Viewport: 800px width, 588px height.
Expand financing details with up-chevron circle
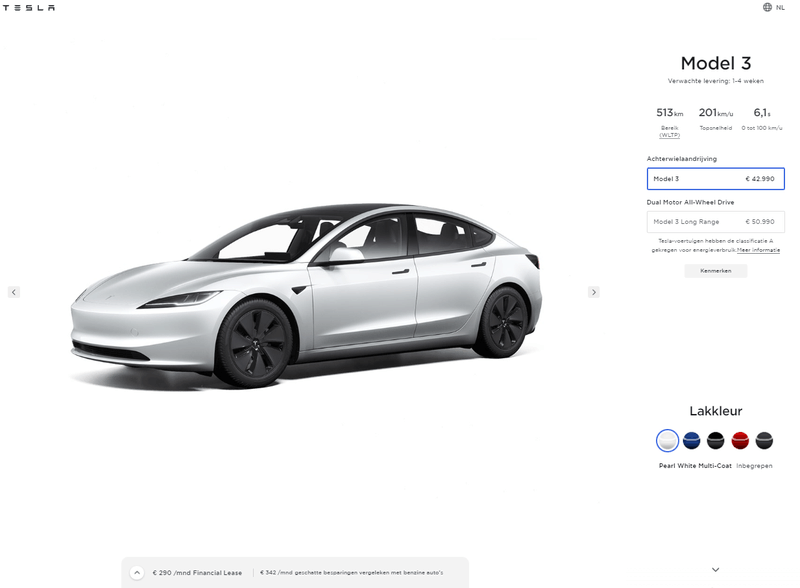(x=137, y=573)
